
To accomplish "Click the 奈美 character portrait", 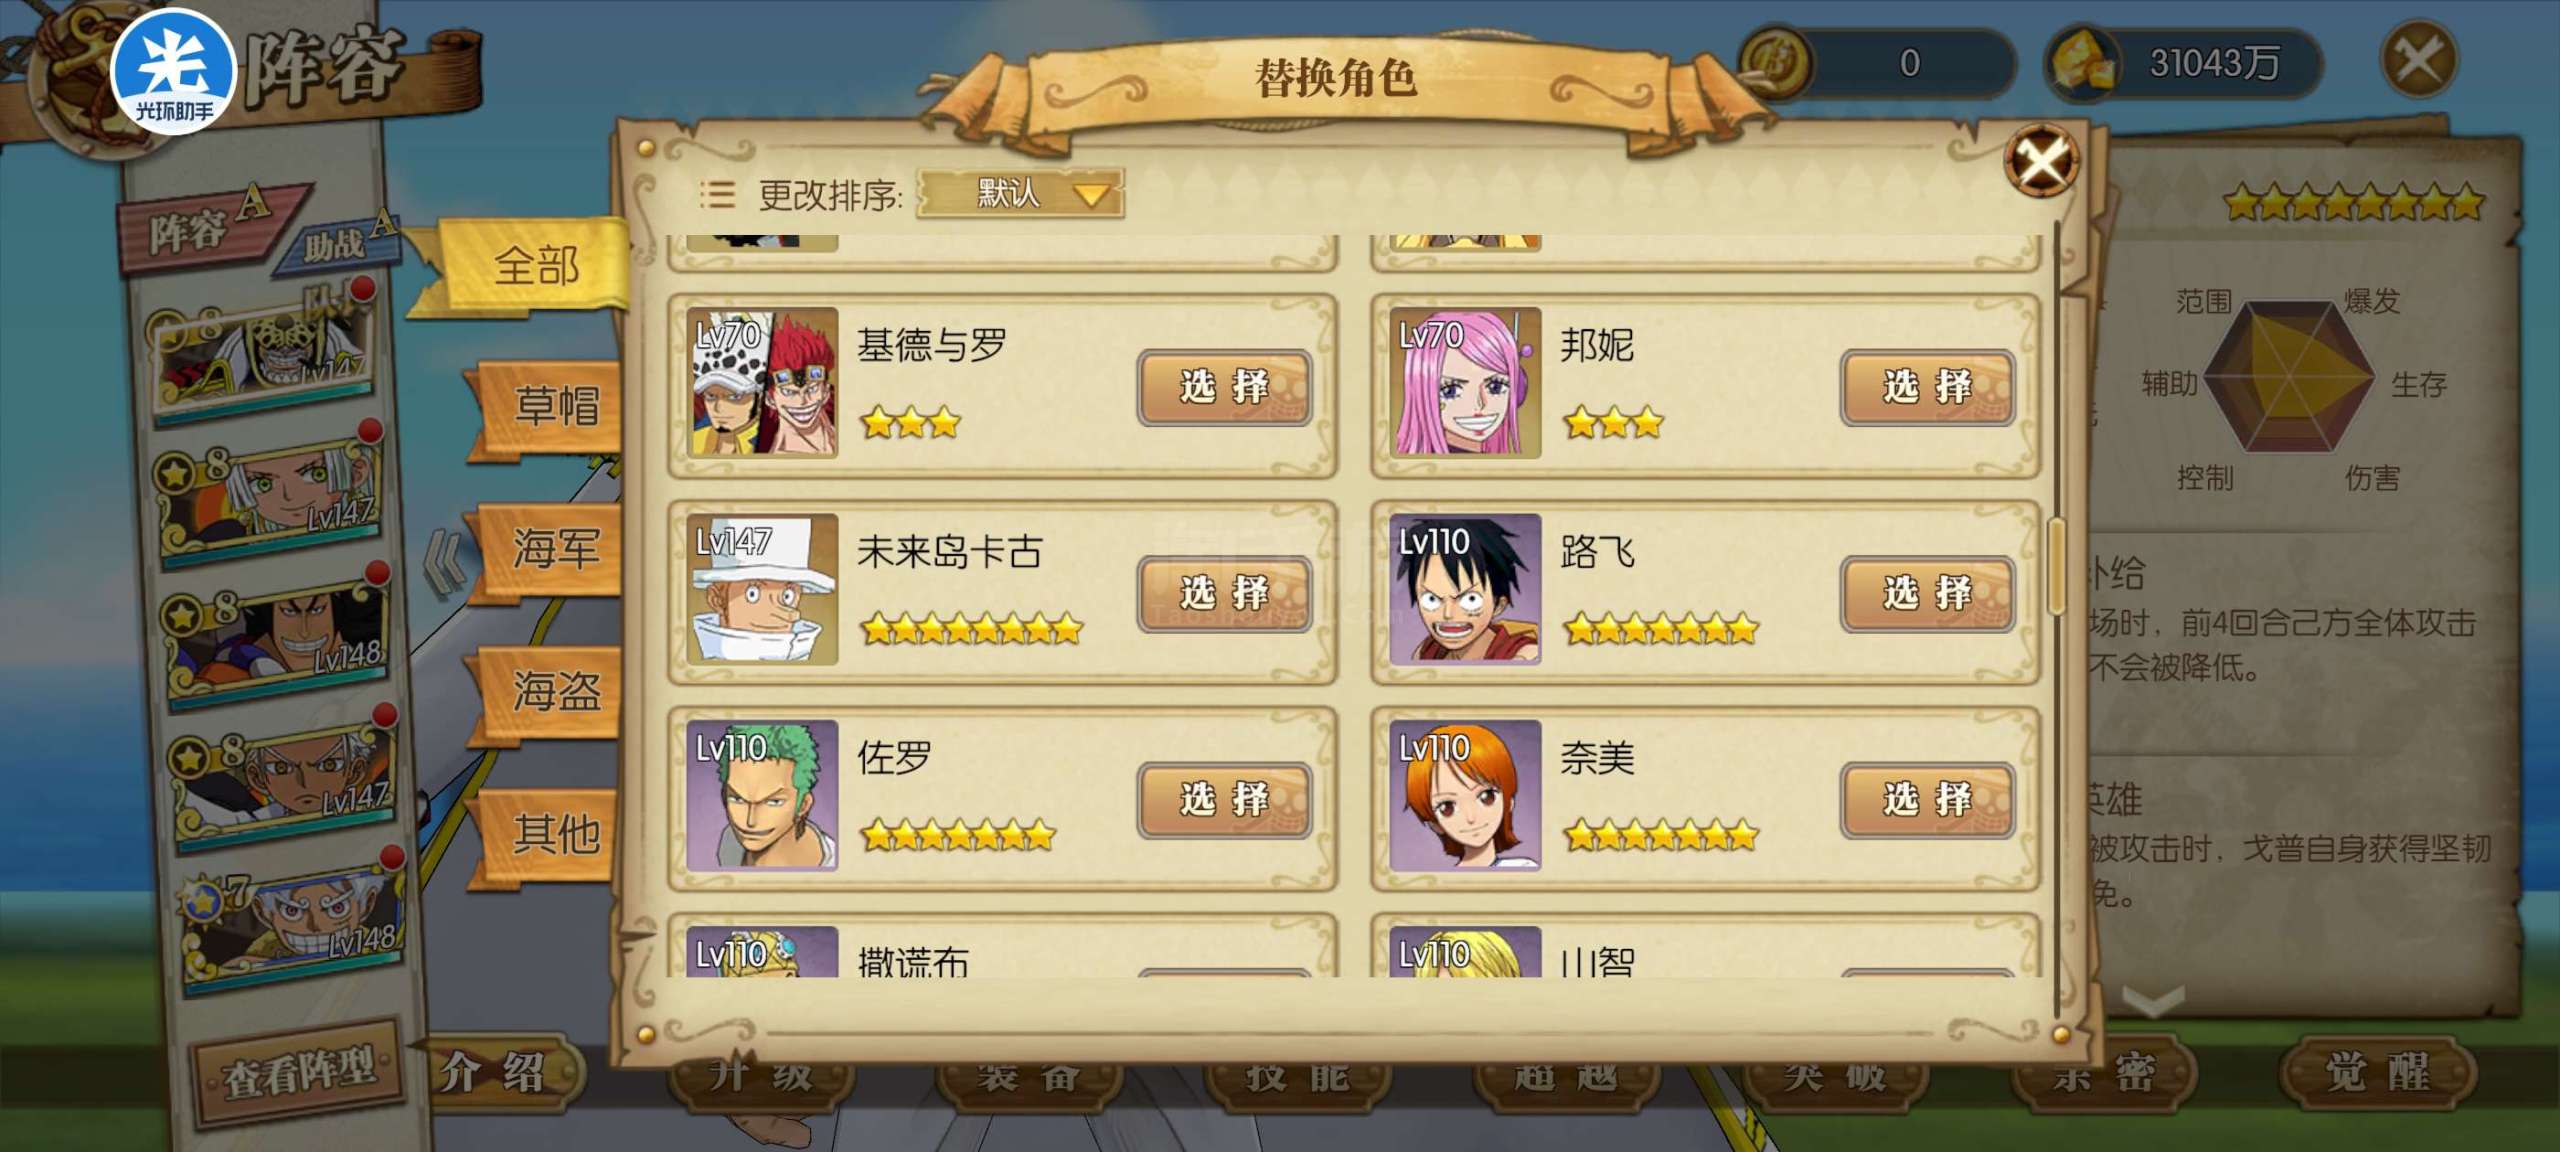I will pos(1465,796).
